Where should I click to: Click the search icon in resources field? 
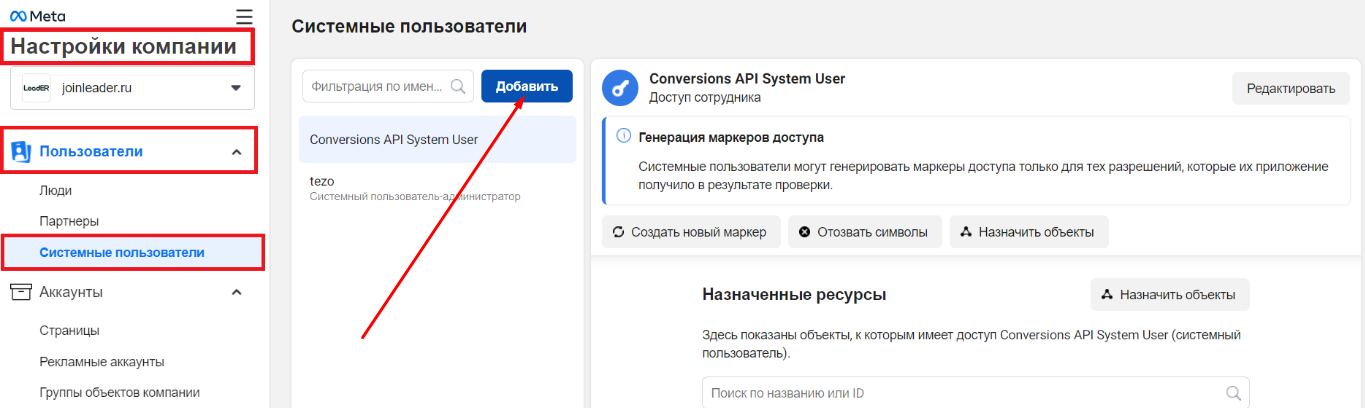tap(1233, 393)
